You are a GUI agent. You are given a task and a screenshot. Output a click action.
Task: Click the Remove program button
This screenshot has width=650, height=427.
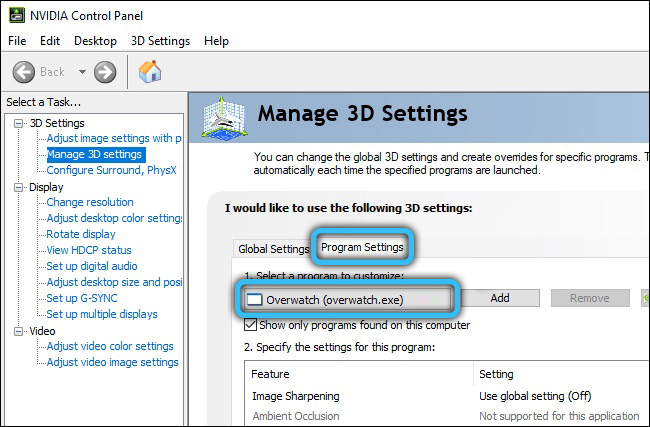590,298
